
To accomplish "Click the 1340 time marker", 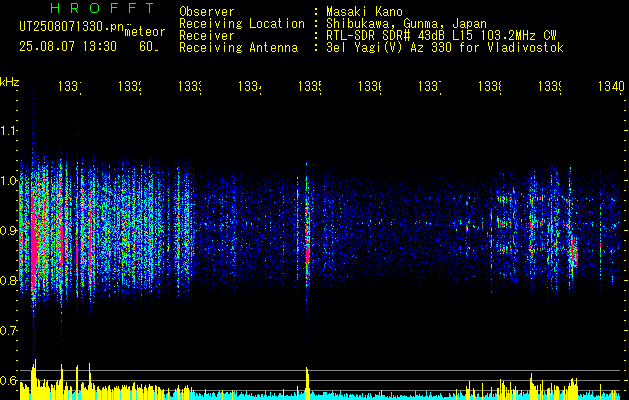I will pyautogui.click(x=611, y=86).
